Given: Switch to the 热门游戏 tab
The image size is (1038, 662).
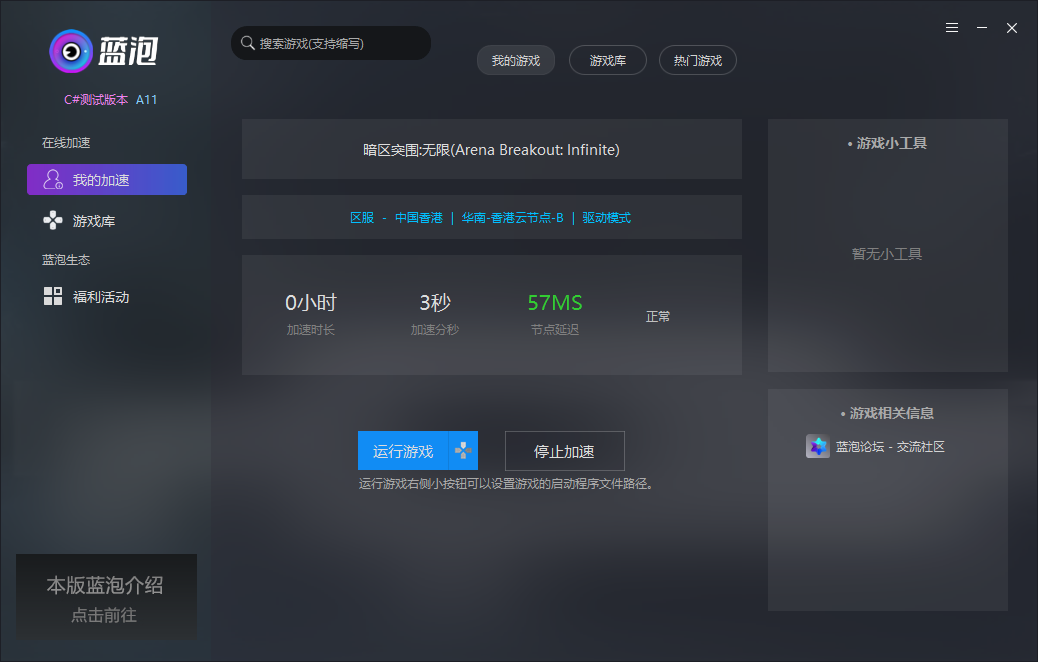Looking at the screenshot, I should (x=698, y=60).
